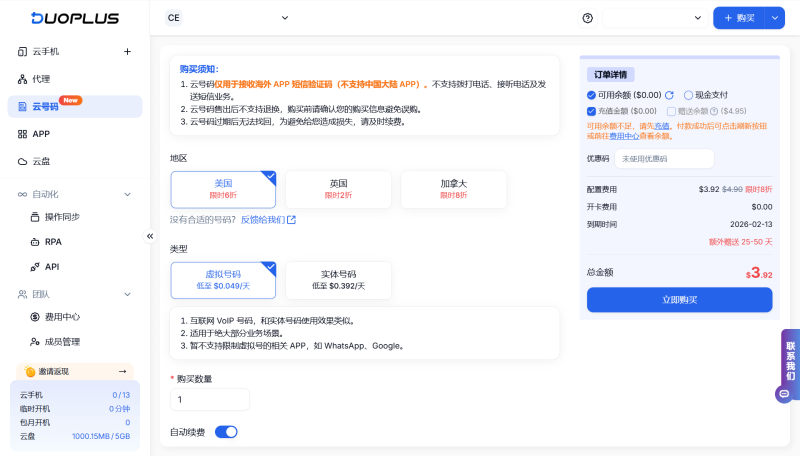Click the 优惠码 coupon code input field
Viewport: 800px width, 456px height.
pyautogui.click(x=663, y=158)
